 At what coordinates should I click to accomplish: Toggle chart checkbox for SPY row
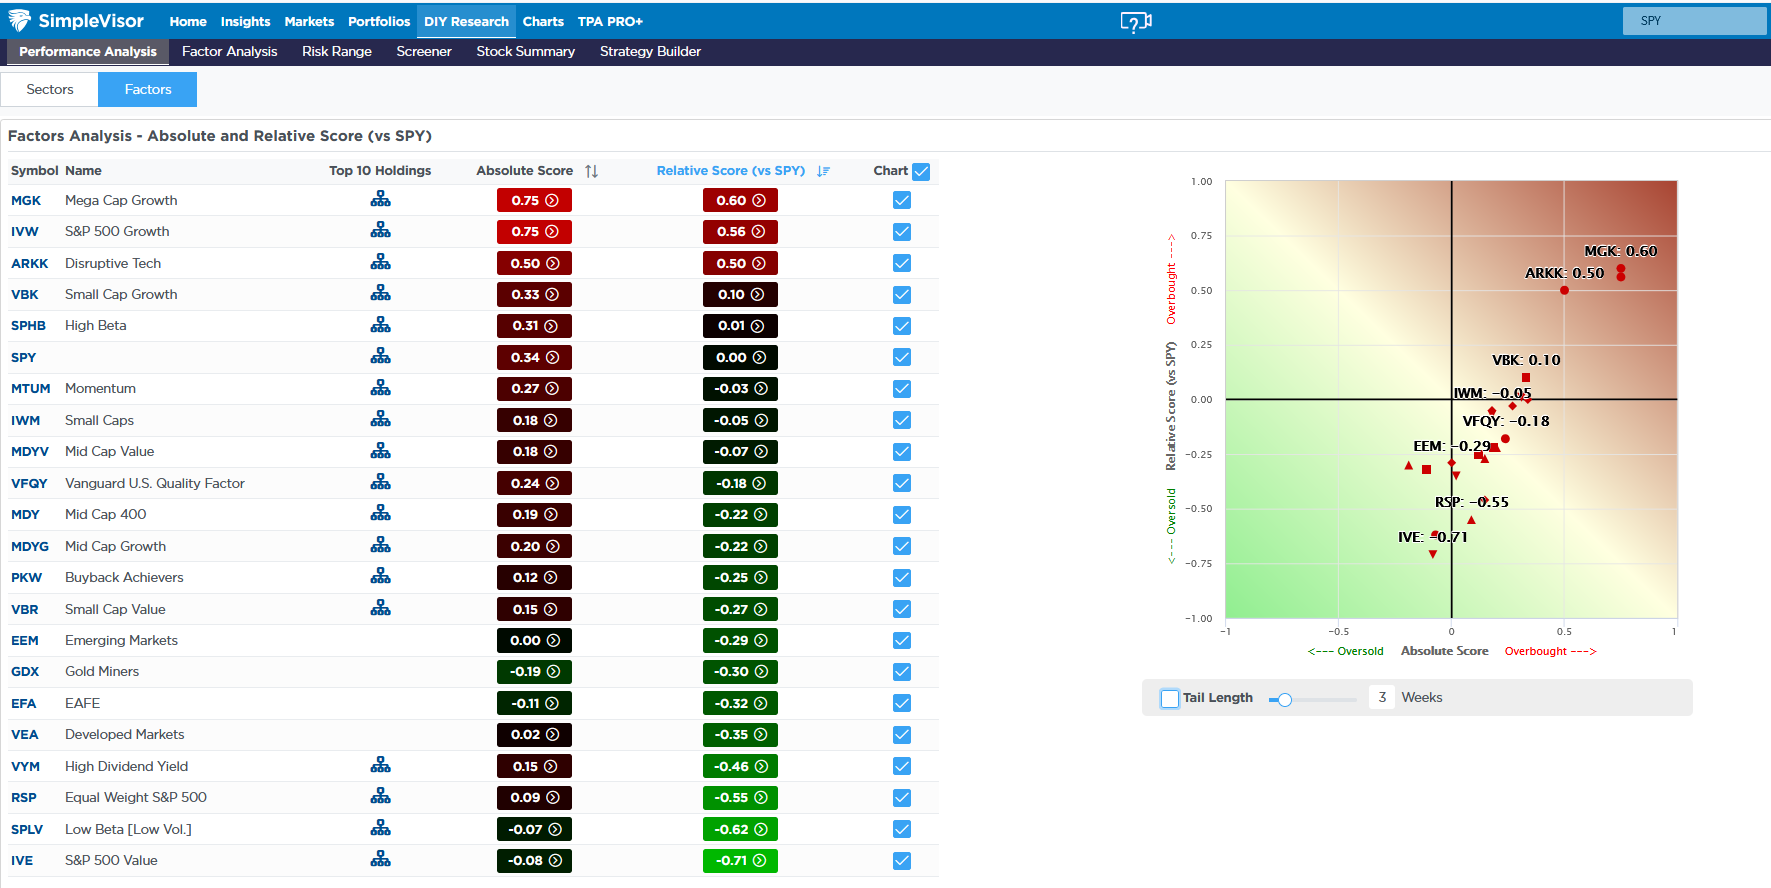click(902, 357)
